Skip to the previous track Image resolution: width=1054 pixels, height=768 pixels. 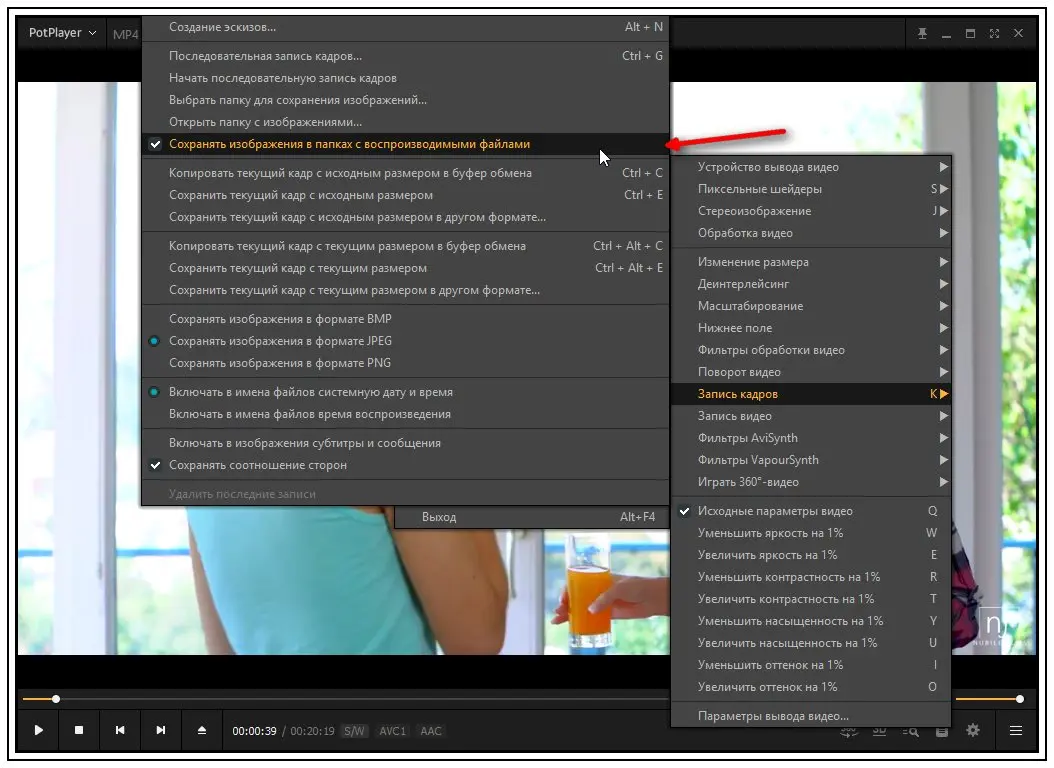point(120,731)
